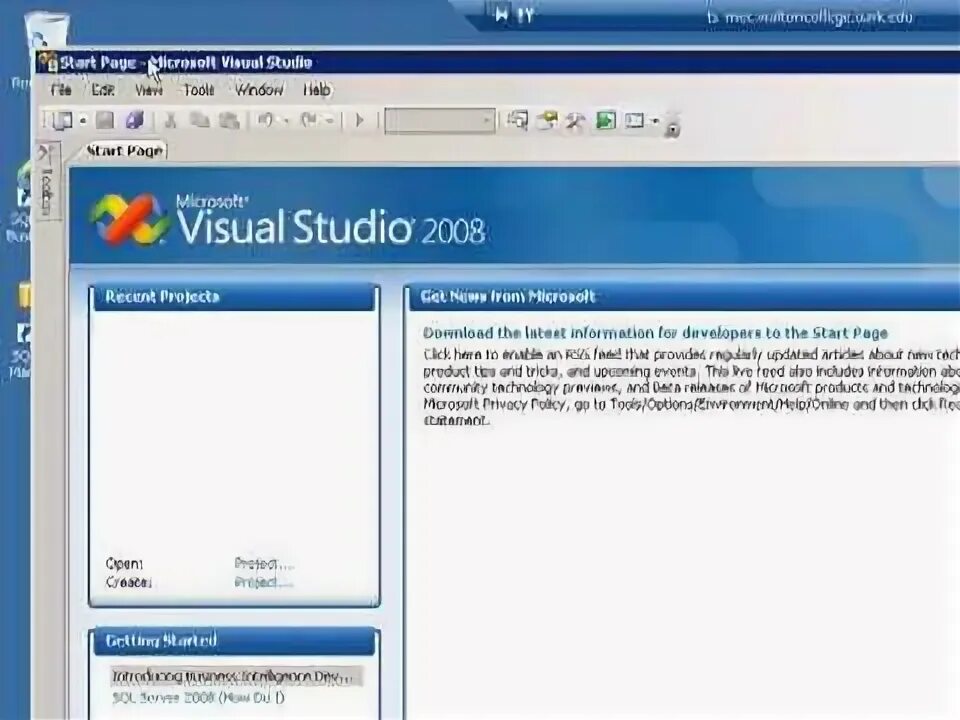960x720 pixels.
Task: Click the Paste toolbar icon
Action: click(229, 121)
